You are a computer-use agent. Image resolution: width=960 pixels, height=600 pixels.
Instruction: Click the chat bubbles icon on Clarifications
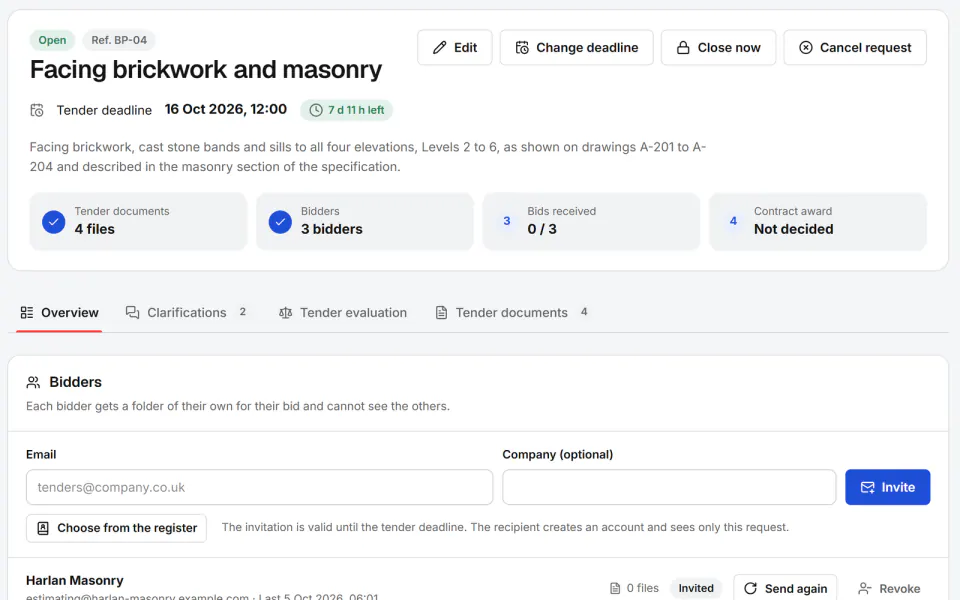[x=132, y=313]
